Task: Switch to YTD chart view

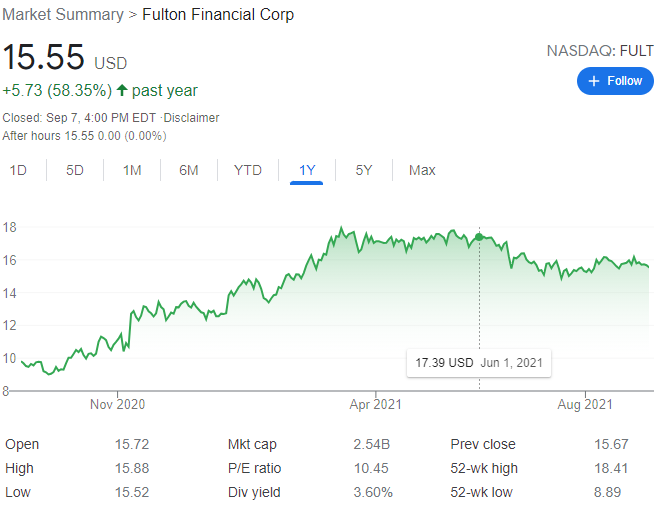Action: tap(247, 170)
